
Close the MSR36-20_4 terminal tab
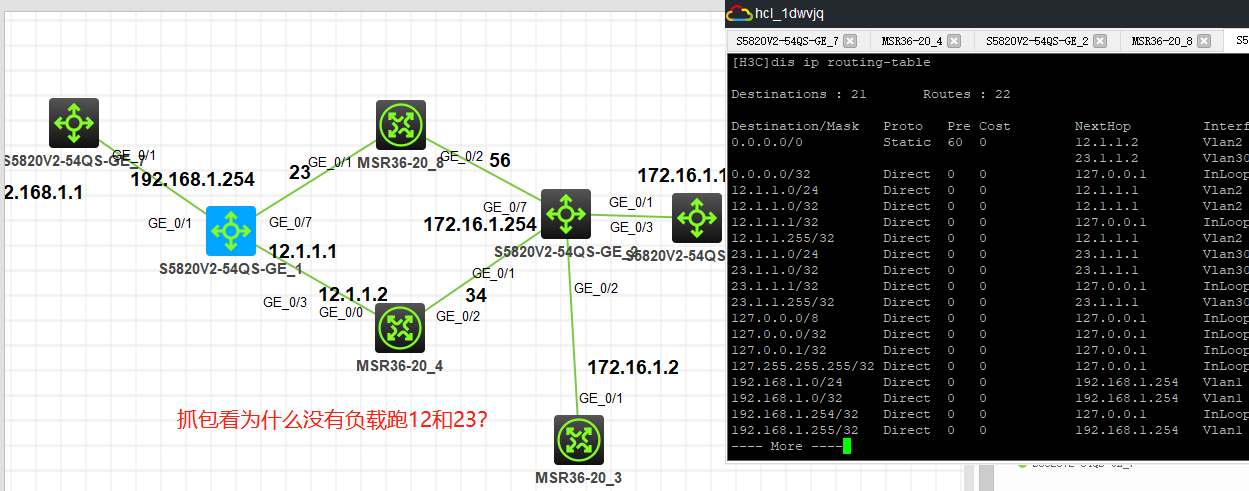(954, 41)
